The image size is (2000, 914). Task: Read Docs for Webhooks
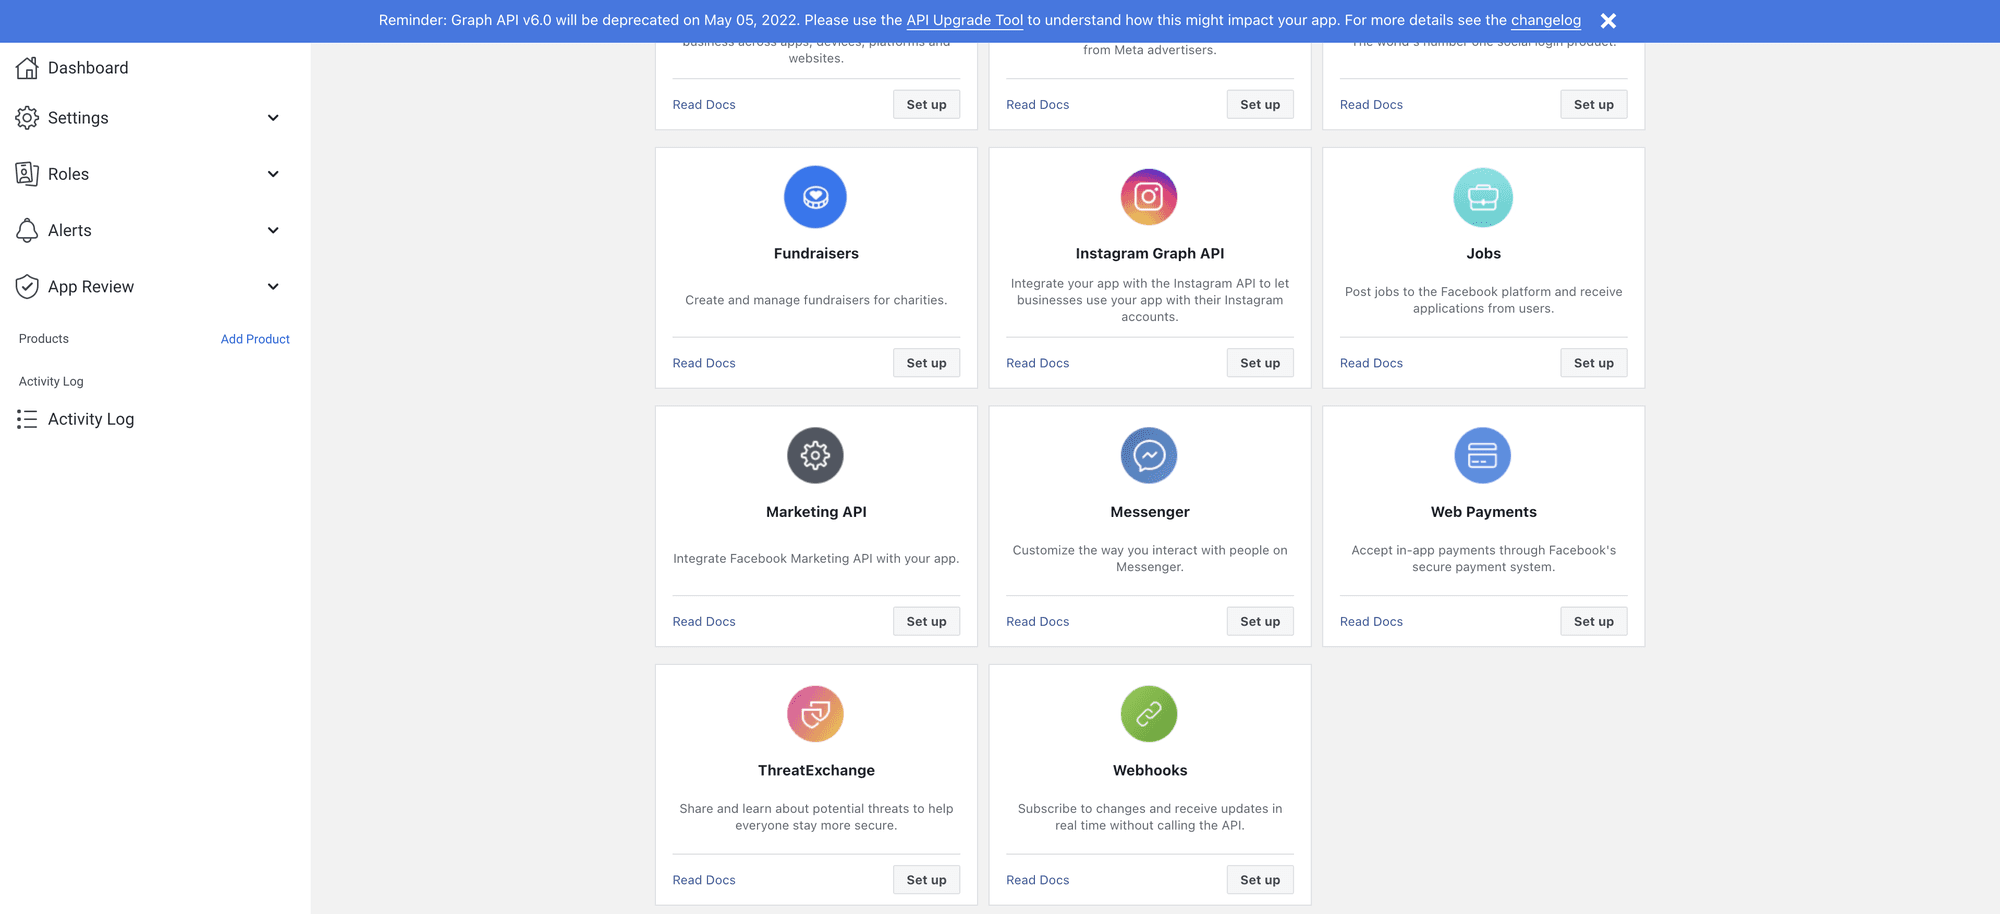pos(1037,880)
